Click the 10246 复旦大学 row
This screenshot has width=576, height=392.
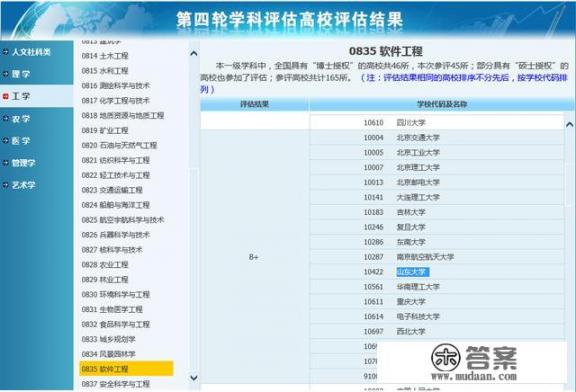tap(436, 227)
